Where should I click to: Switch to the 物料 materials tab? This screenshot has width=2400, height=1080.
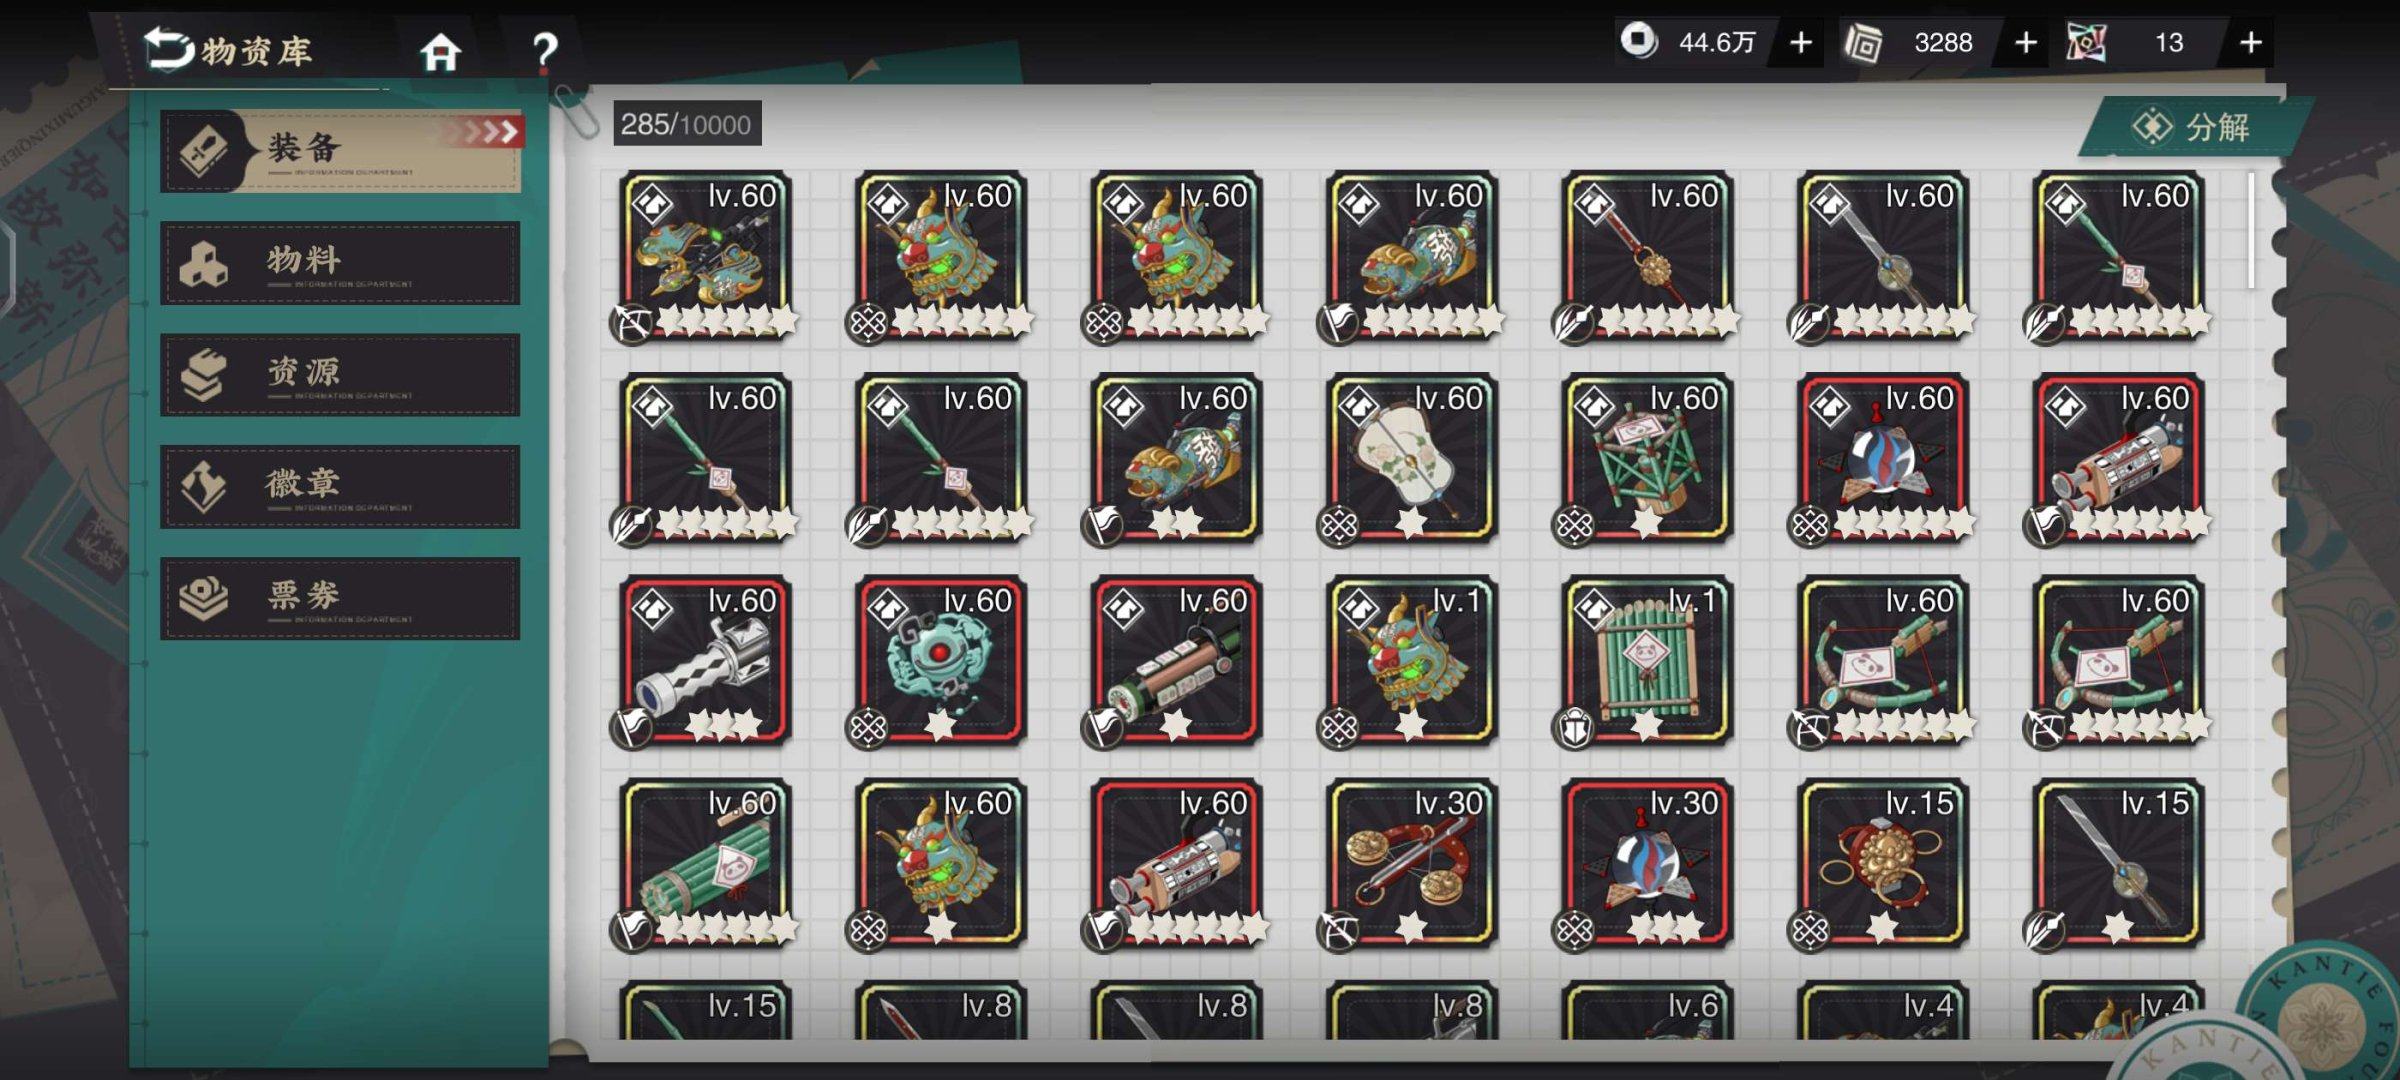tap(340, 262)
